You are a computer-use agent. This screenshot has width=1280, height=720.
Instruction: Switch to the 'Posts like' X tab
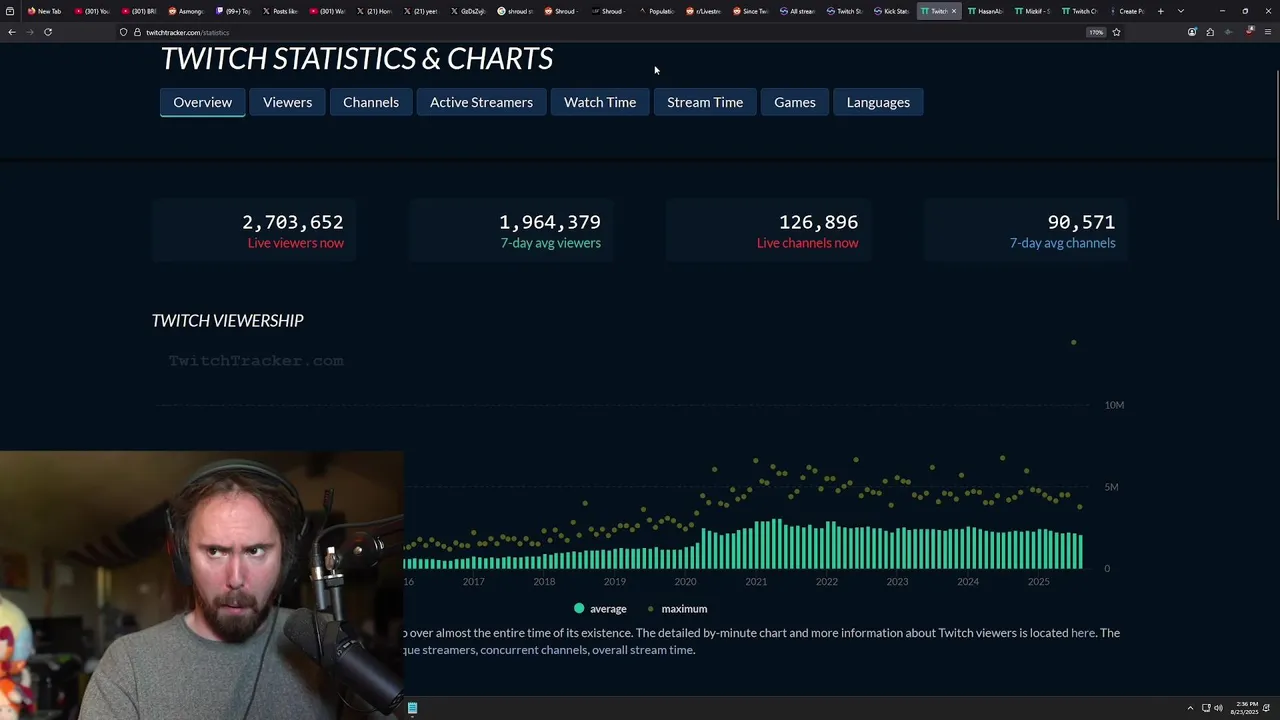[281, 11]
